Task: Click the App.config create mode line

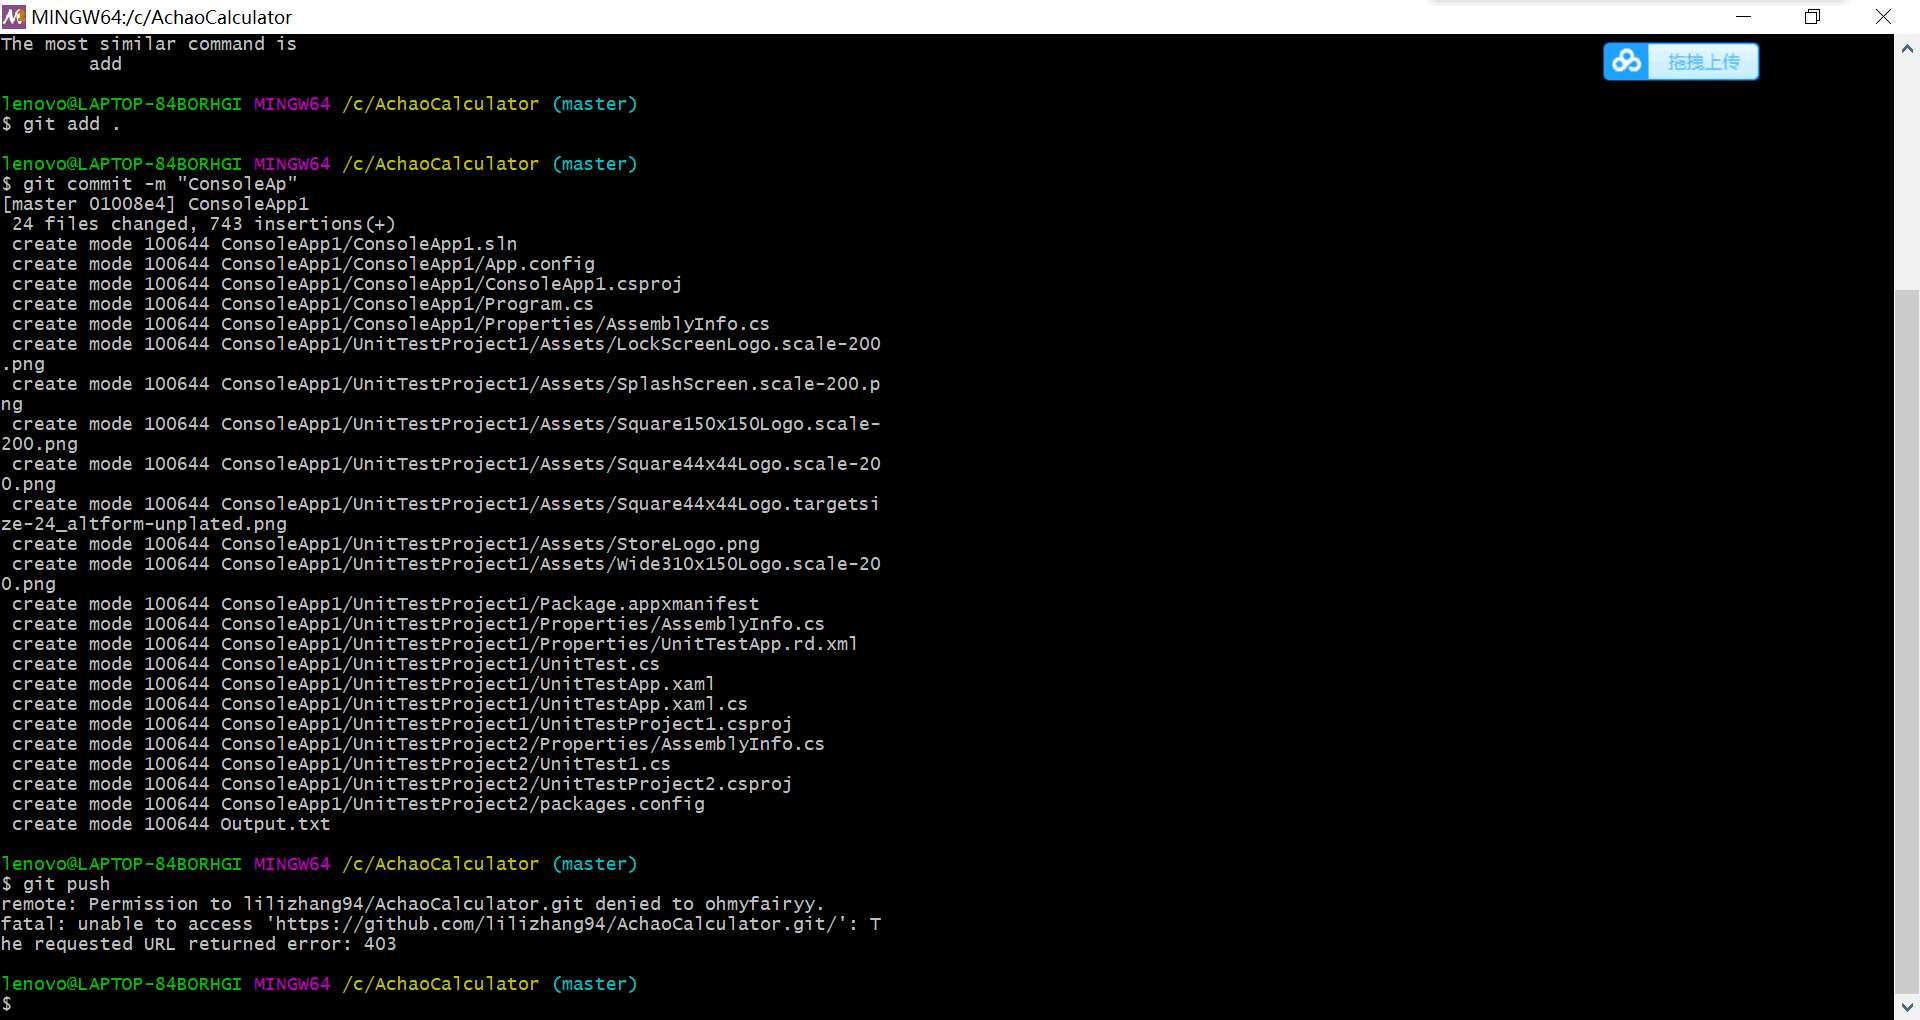Action: coord(303,264)
